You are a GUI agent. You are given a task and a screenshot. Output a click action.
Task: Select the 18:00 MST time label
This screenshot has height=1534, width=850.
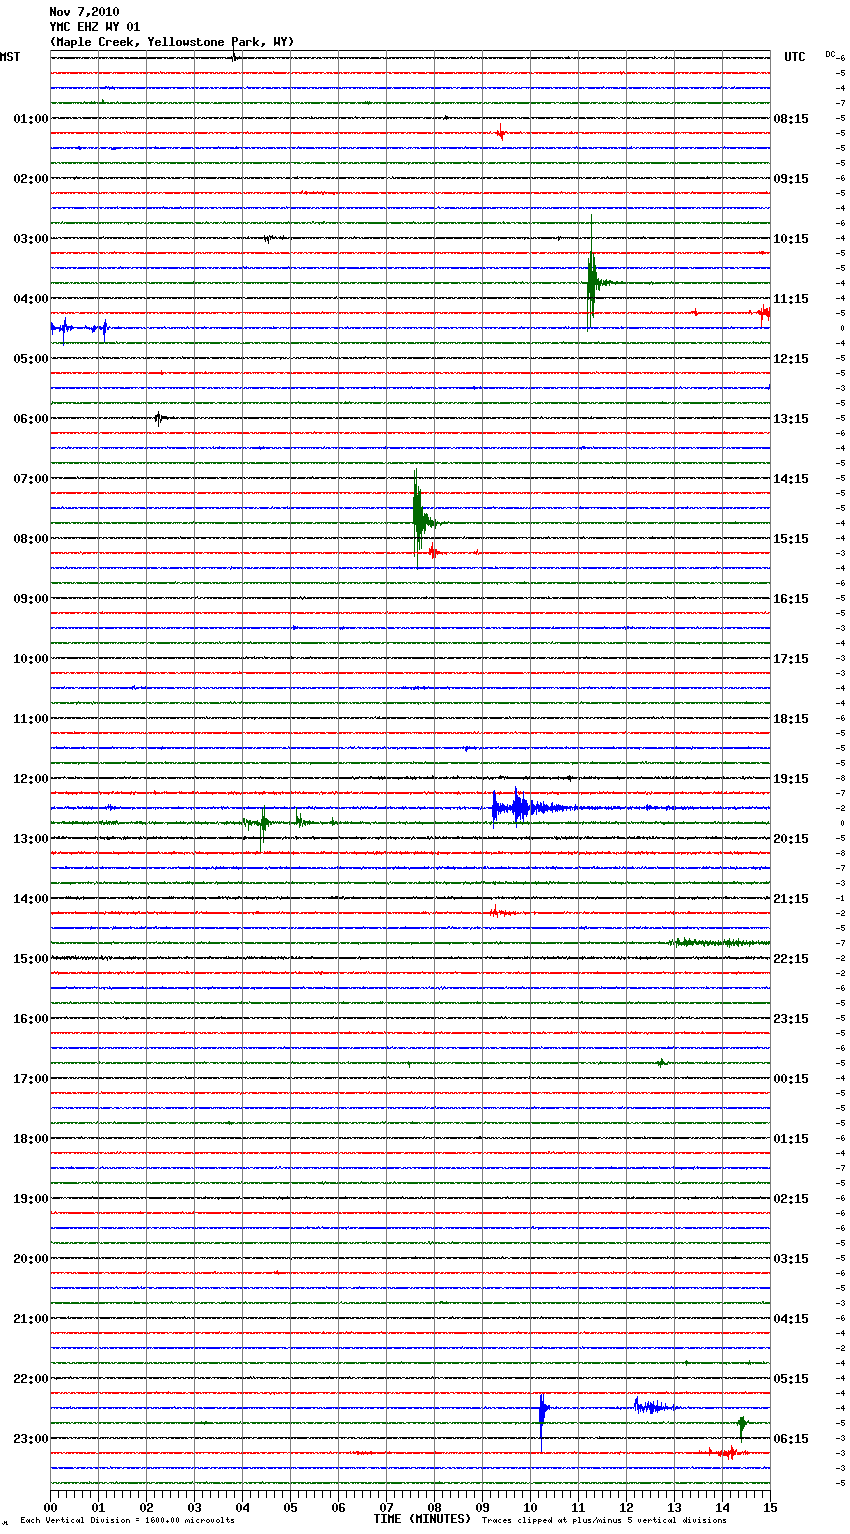coord(30,1139)
